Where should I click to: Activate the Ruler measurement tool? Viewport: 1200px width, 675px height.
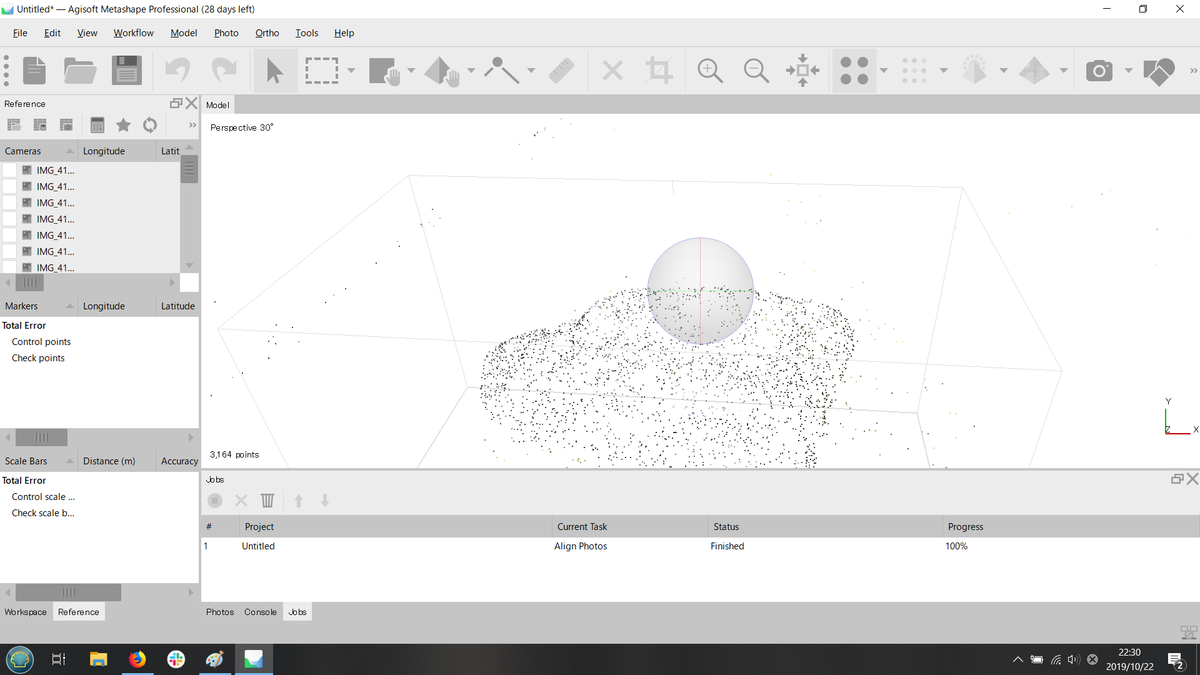point(564,70)
